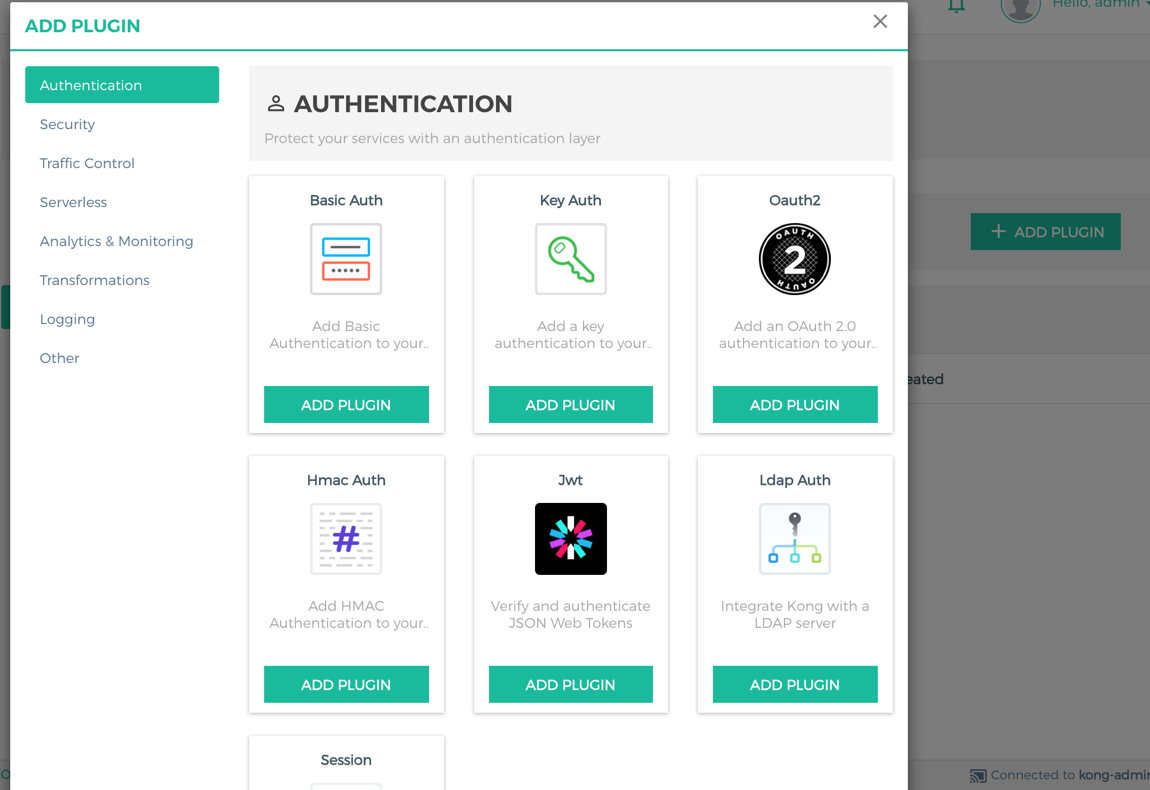Click the connection icon near kong-admin

pyautogui.click(x=978, y=776)
